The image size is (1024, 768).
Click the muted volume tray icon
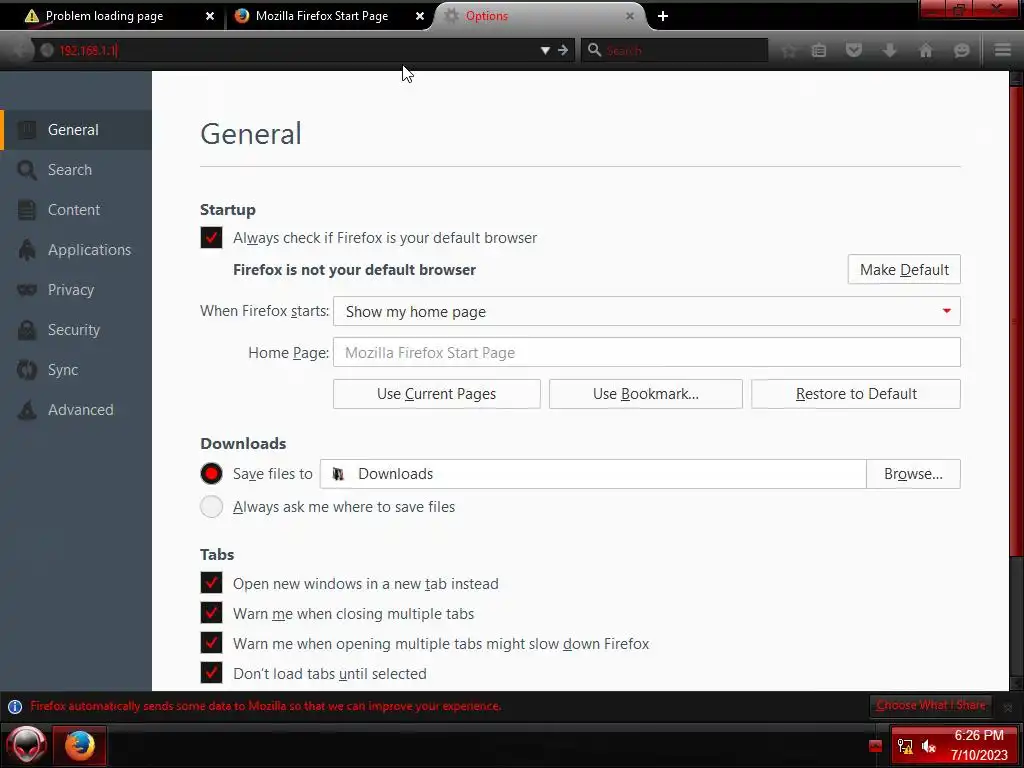pyautogui.click(x=929, y=746)
